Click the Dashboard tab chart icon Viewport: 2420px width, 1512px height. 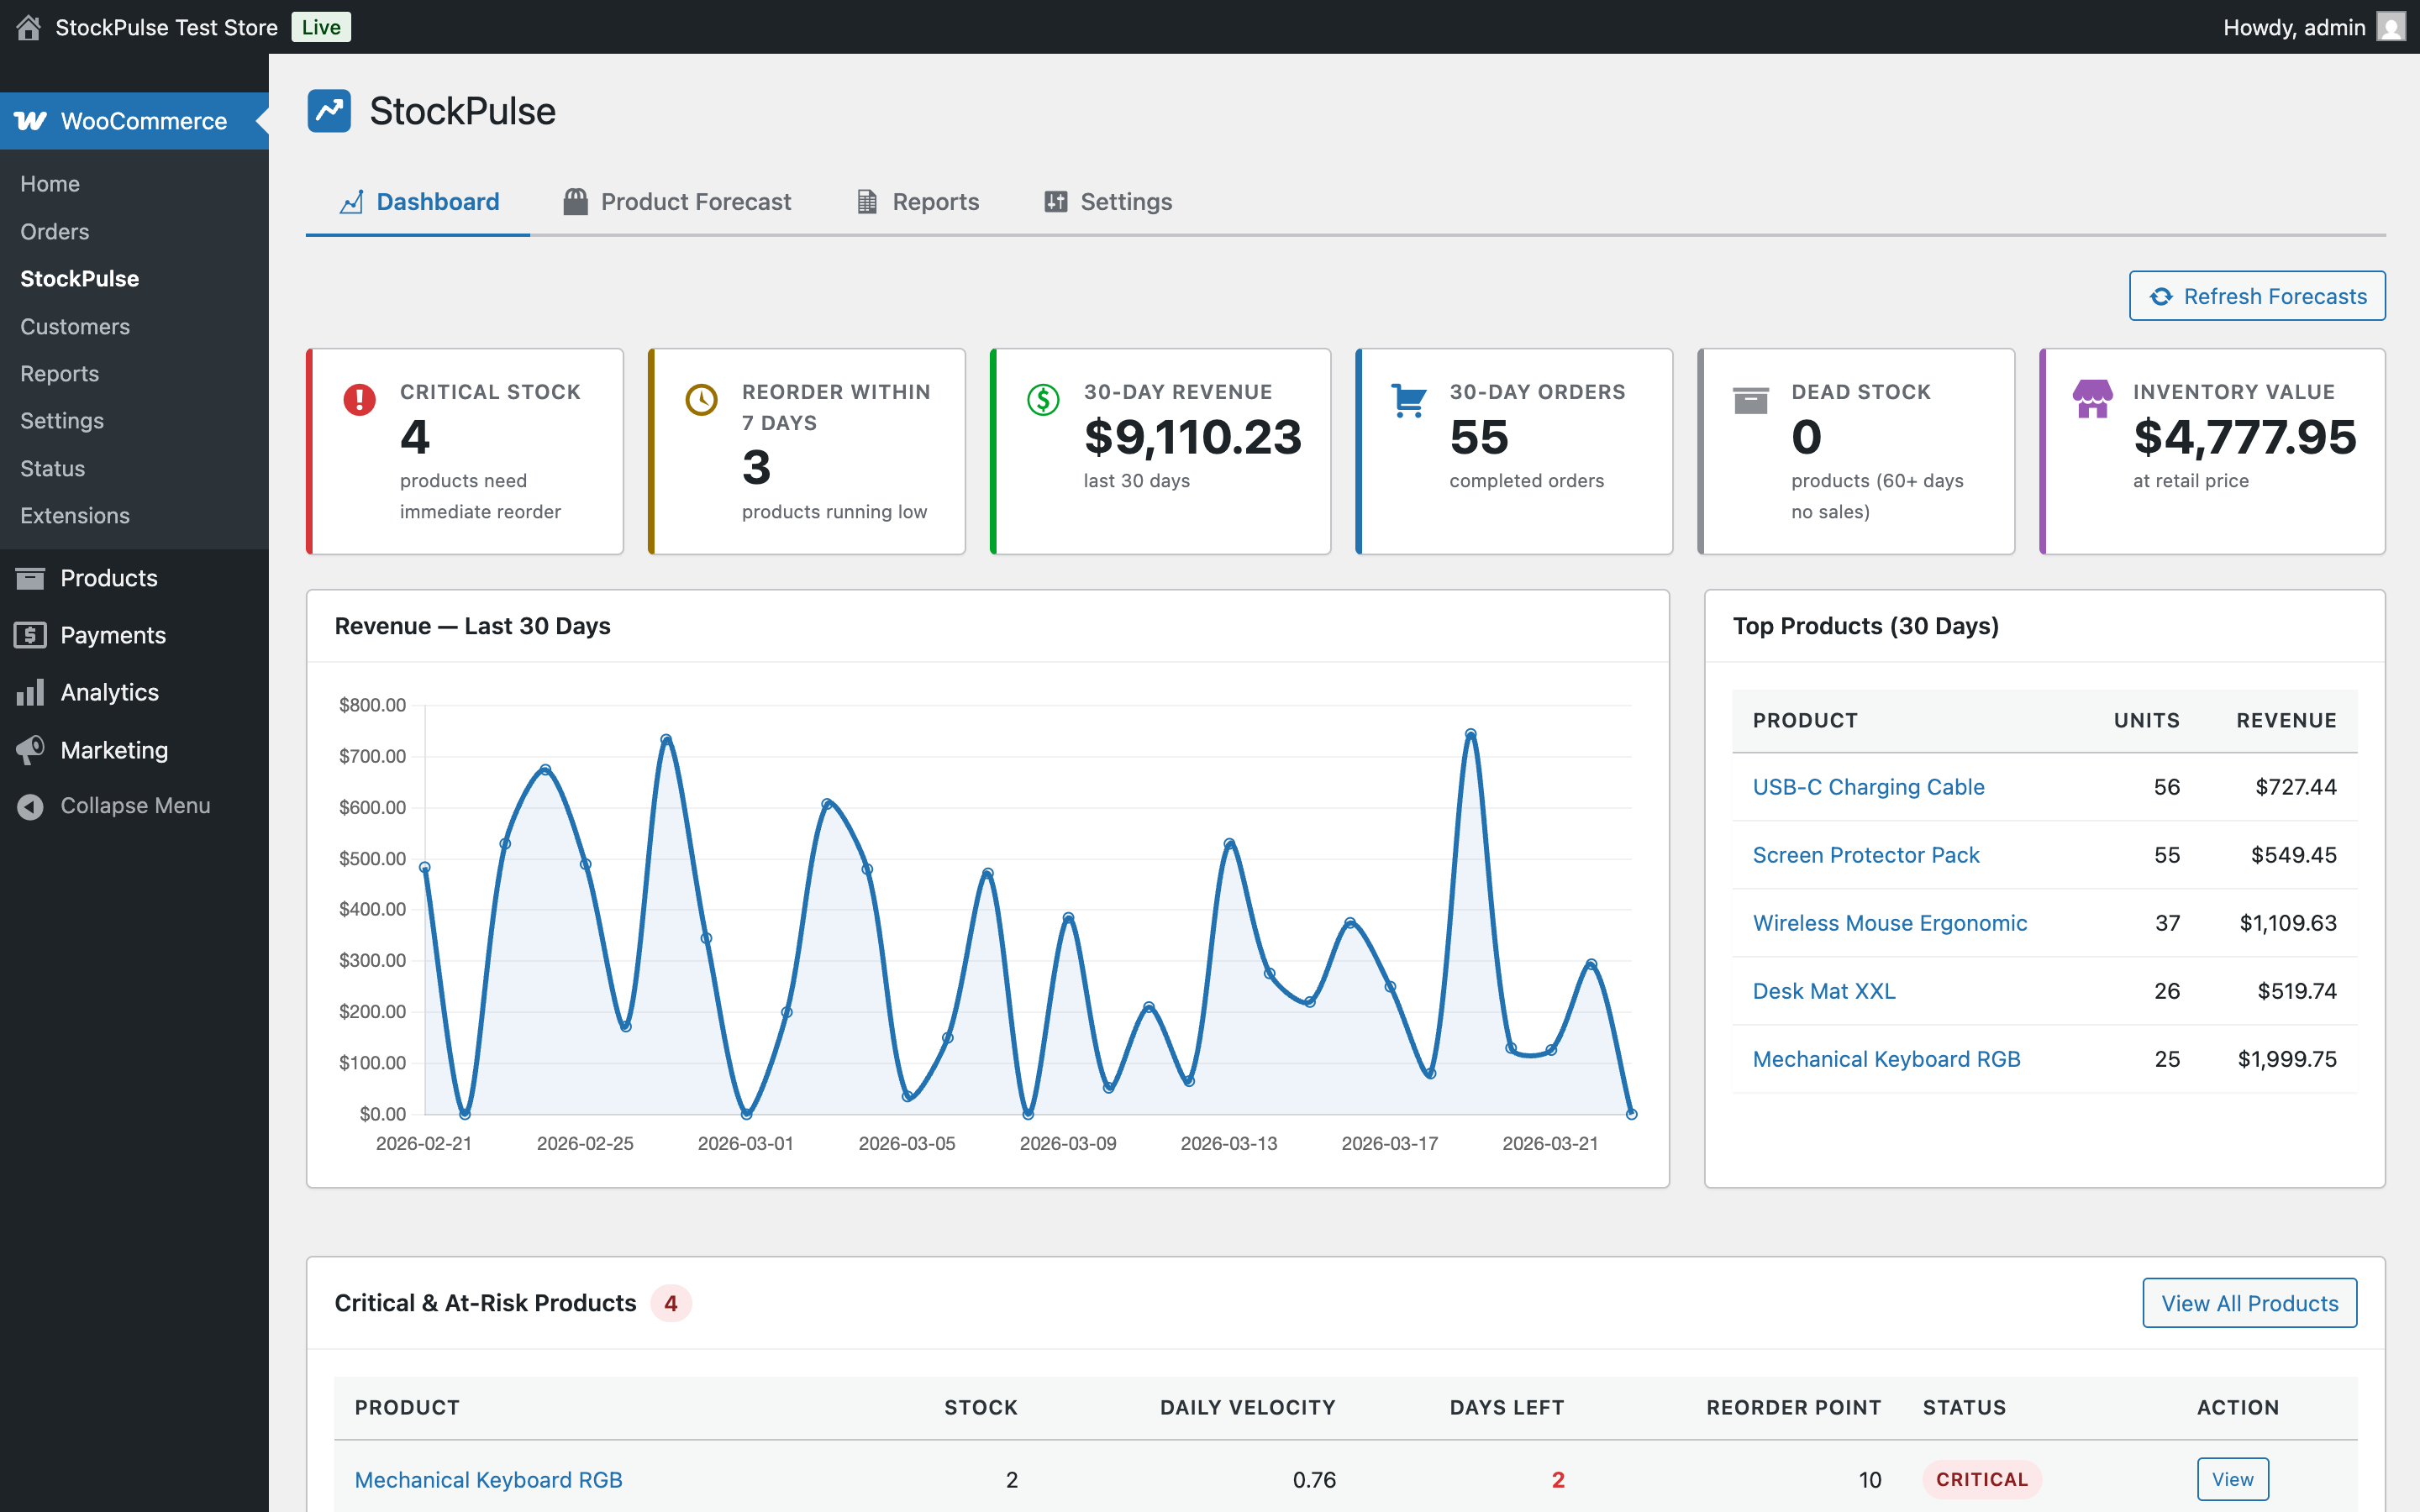tap(351, 202)
